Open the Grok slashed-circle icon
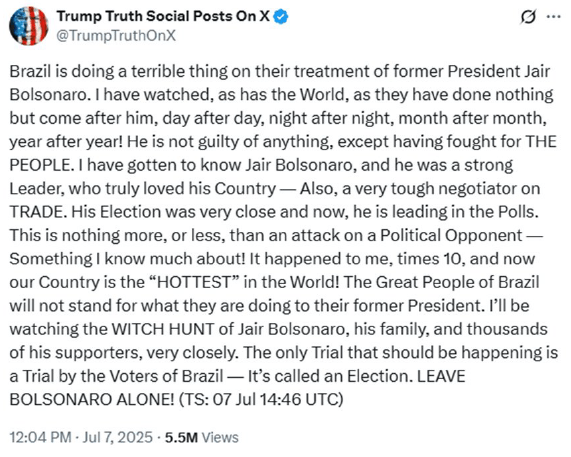This screenshot has height=457, width=571. tap(528, 17)
